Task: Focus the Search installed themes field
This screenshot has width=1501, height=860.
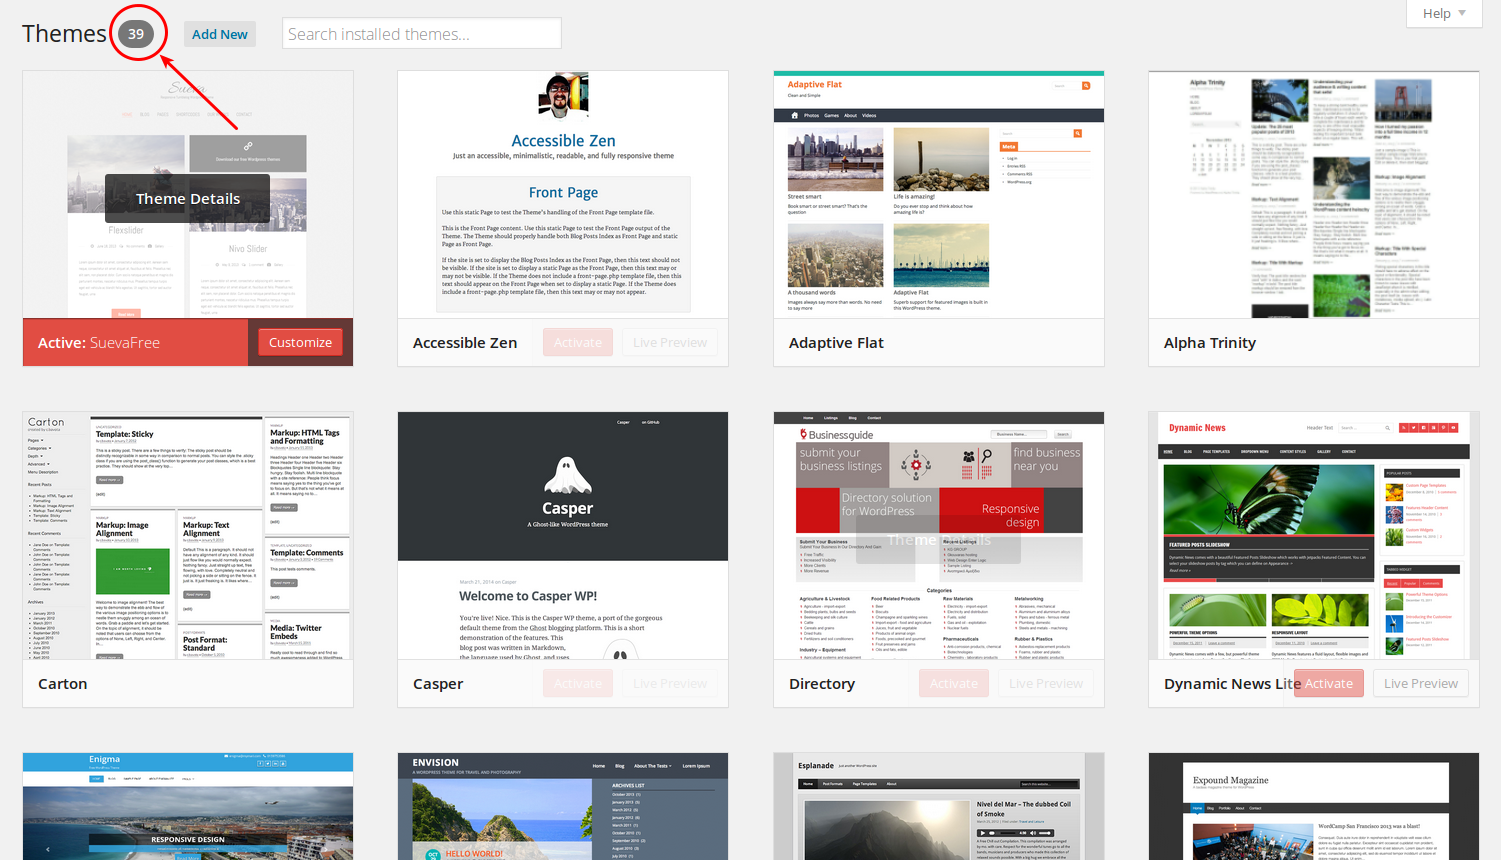Action: 422,34
